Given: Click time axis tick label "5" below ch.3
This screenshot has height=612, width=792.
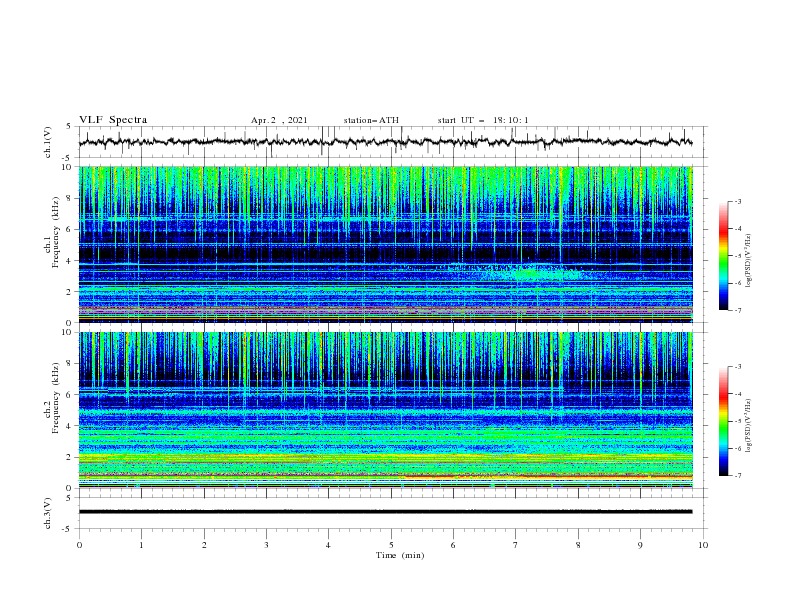Looking at the screenshot, I should coord(391,545).
